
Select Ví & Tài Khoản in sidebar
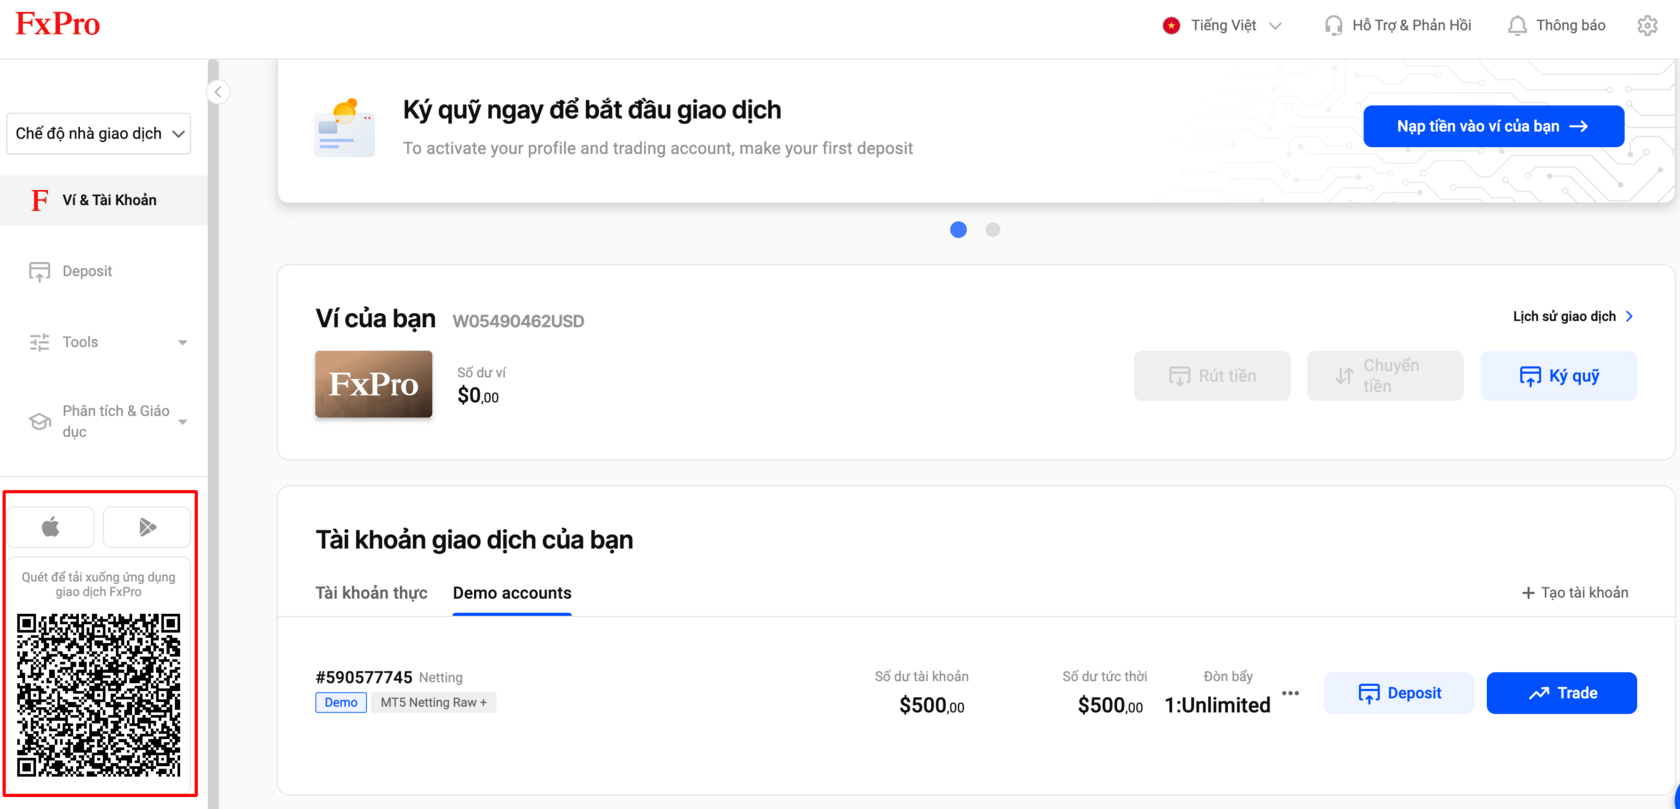(x=104, y=200)
